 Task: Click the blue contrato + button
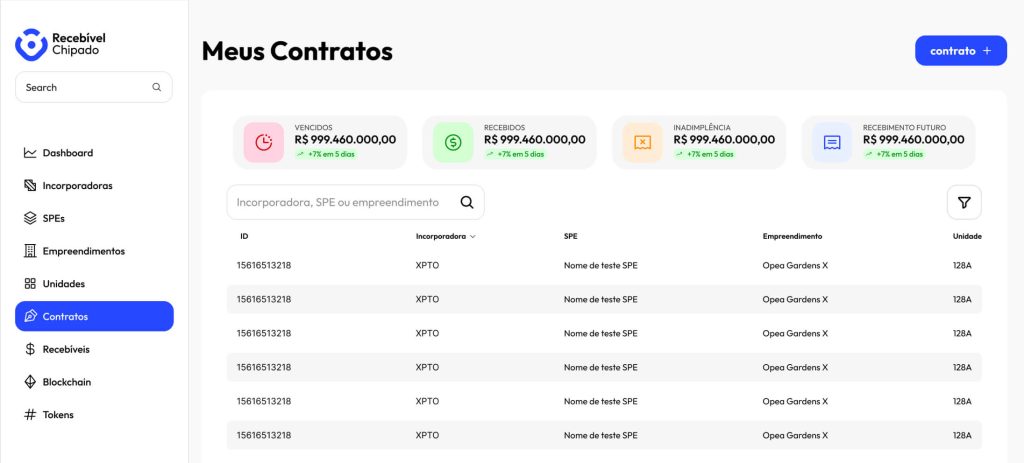[961, 51]
